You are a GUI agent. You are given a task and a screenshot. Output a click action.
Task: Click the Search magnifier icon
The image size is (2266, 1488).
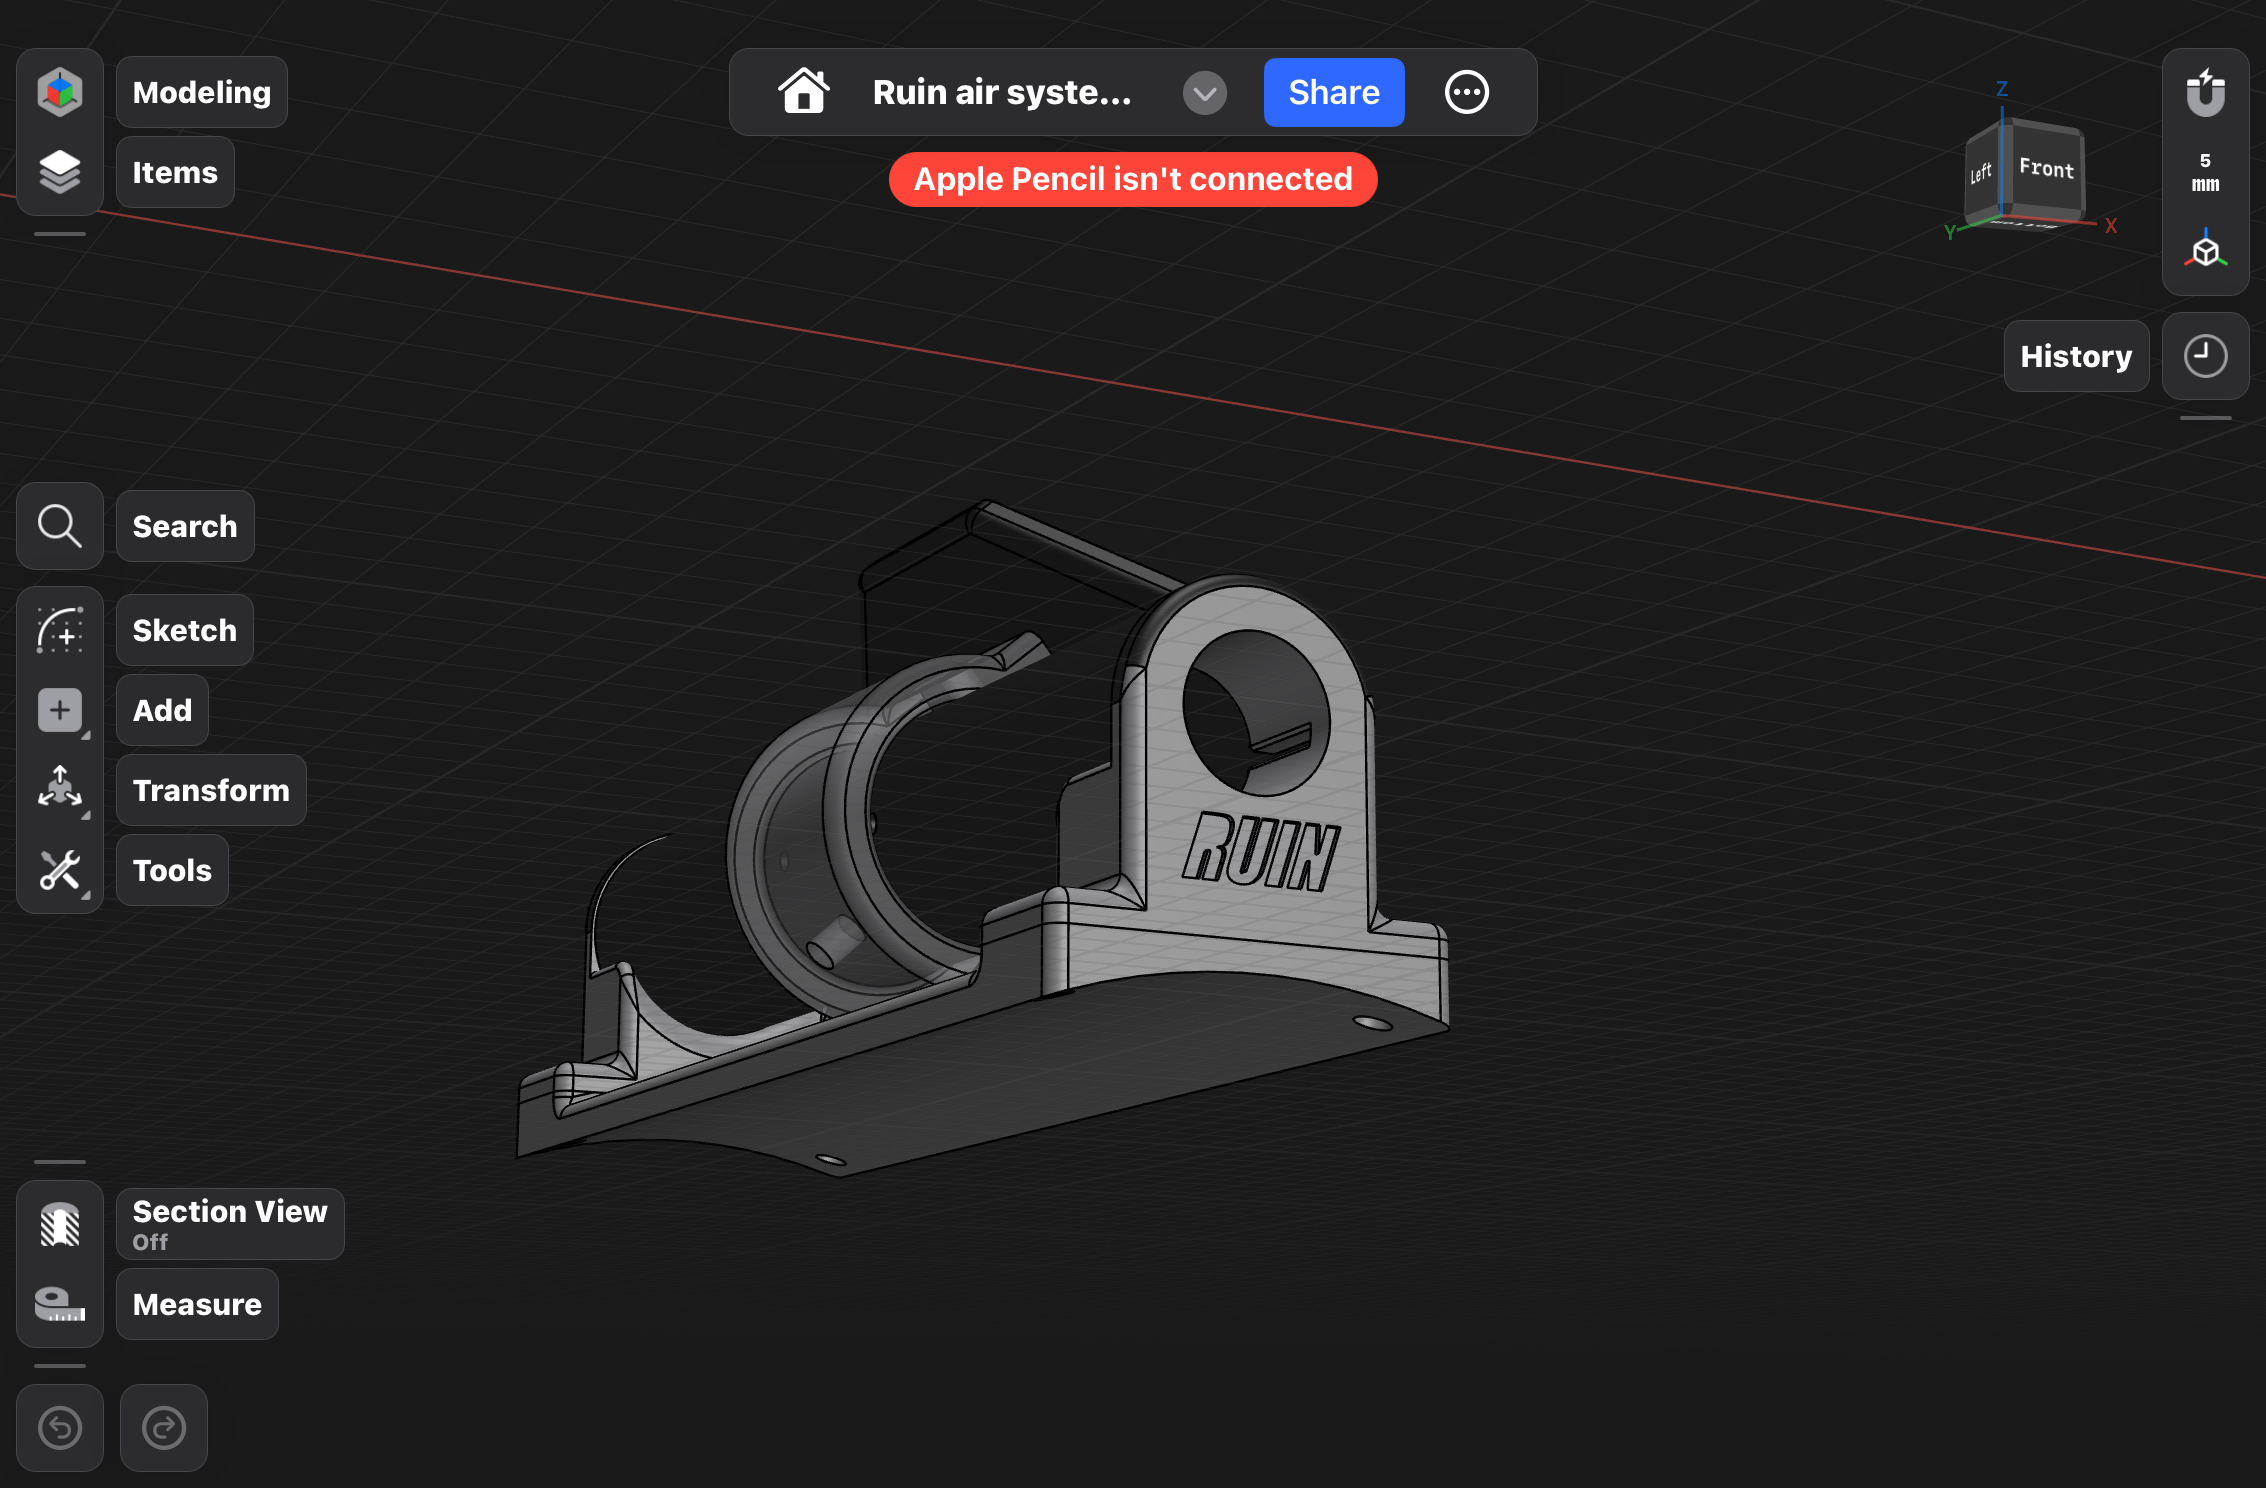point(60,526)
